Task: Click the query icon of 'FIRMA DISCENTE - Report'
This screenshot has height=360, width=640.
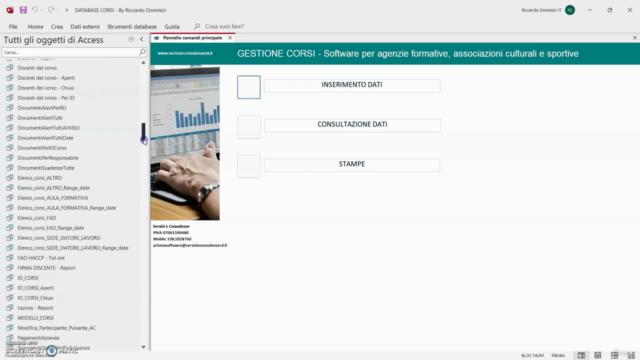Action: (10, 268)
